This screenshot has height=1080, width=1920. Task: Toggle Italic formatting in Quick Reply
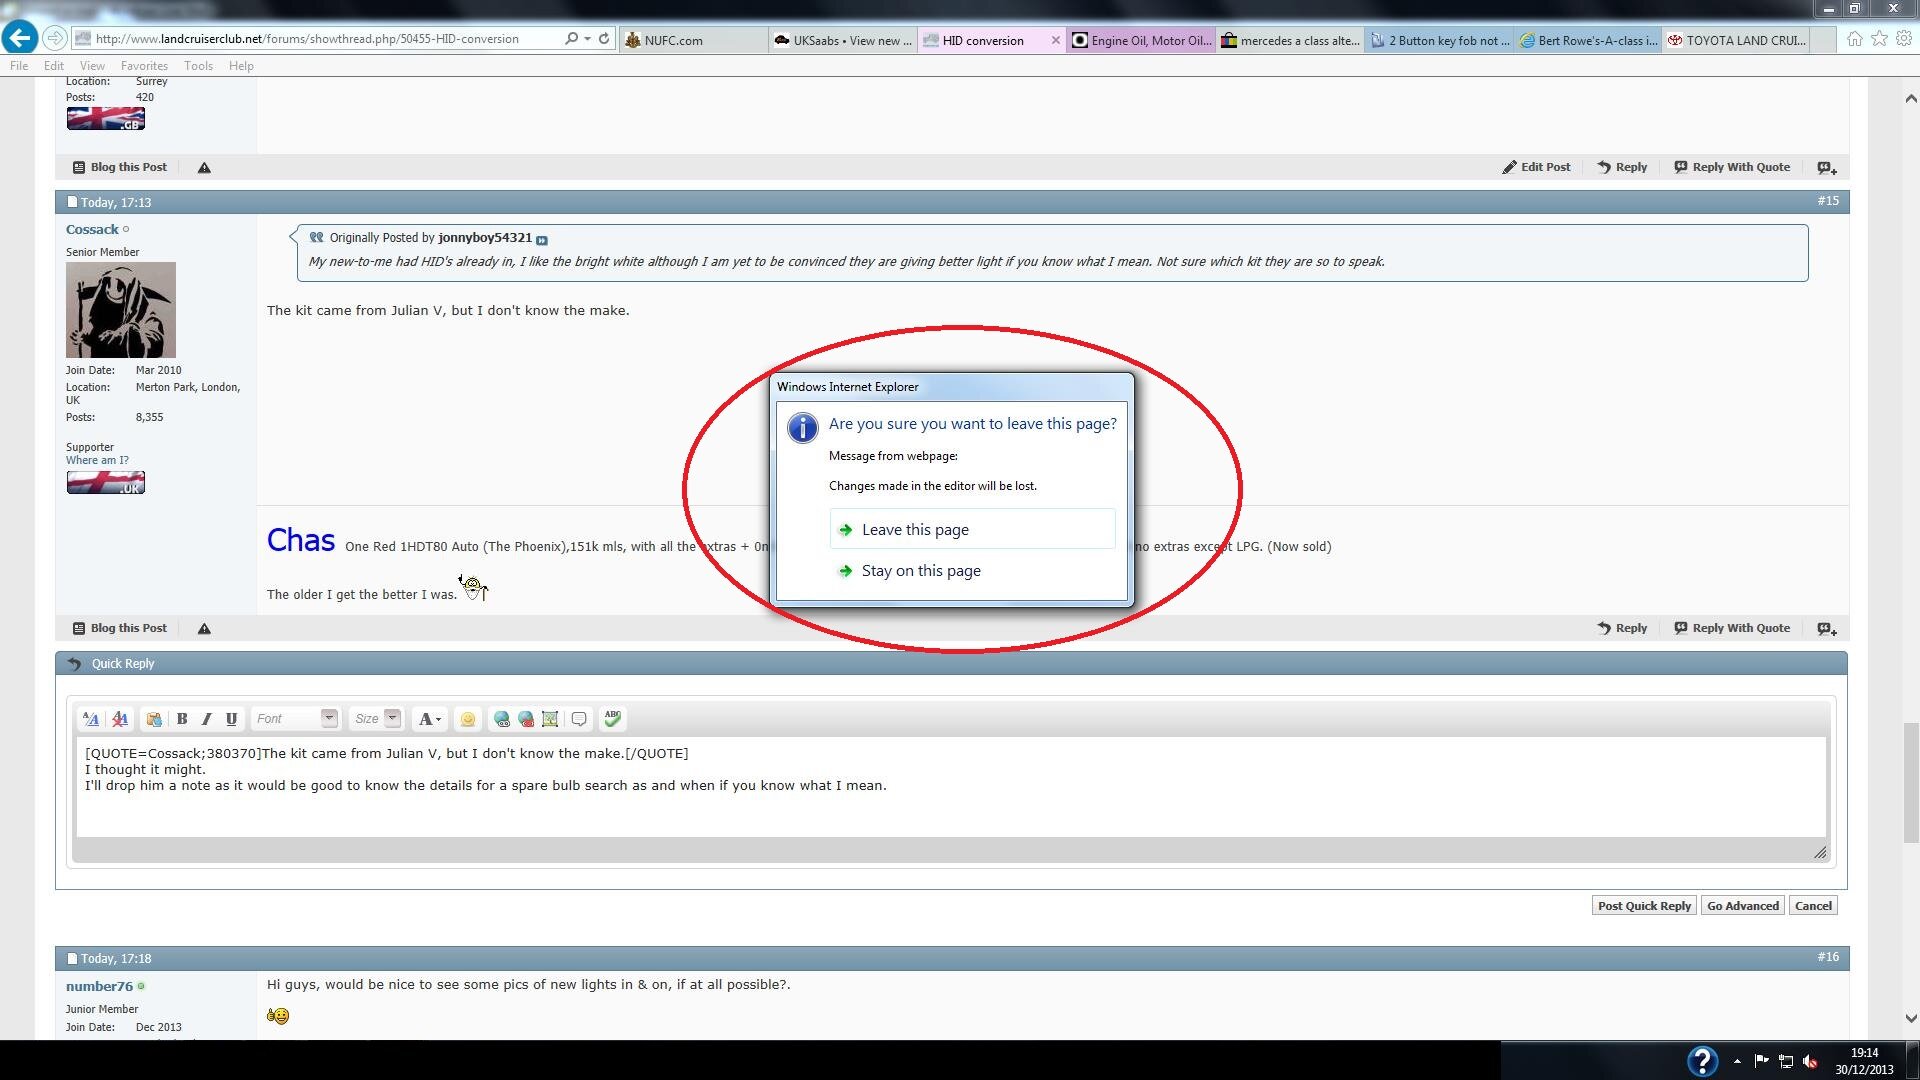click(x=206, y=718)
